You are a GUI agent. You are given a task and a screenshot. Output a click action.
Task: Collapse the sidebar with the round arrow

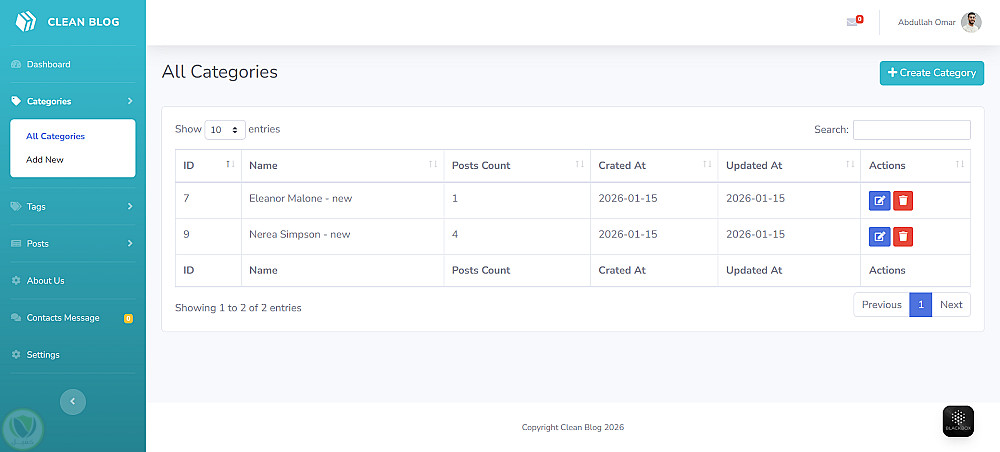pos(73,401)
